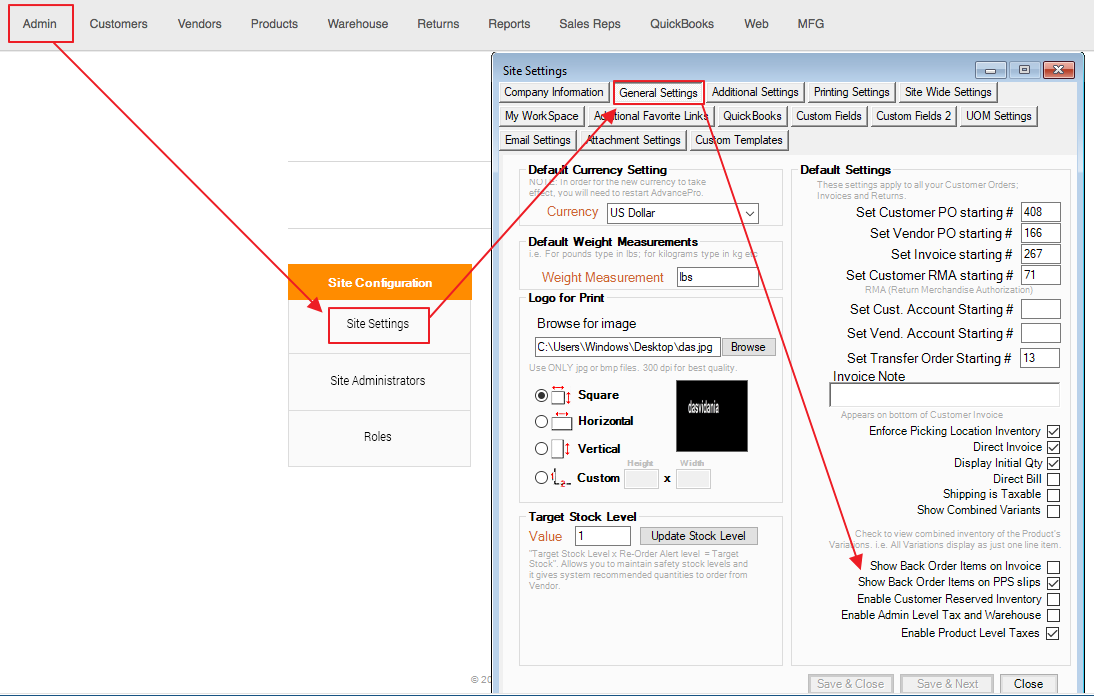The width and height of the screenshot is (1094, 696).
Task: Click the Weight Measurement input field
Action: pyautogui.click(x=717, y=277)
